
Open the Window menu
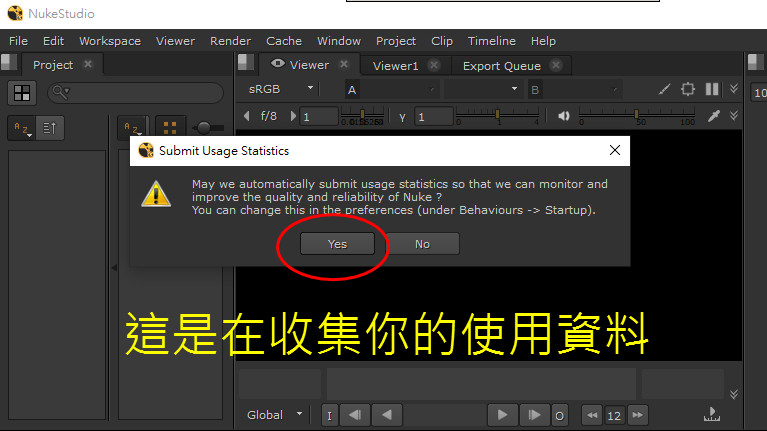point(339,41)
